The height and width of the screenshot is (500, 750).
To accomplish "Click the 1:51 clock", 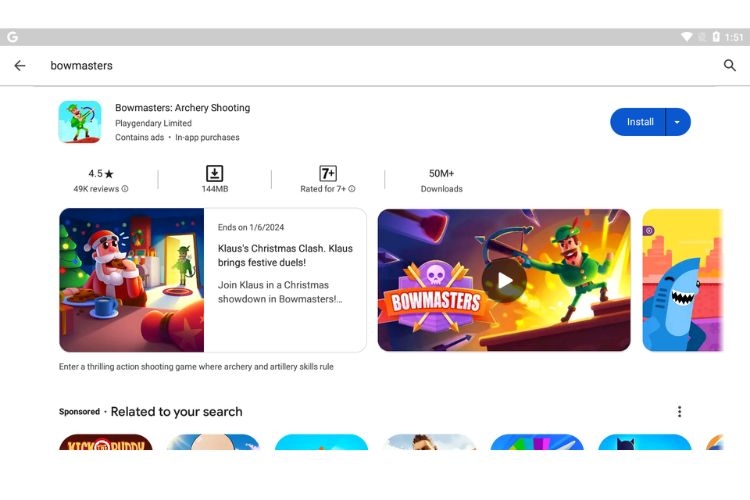I will pos(734,37).
